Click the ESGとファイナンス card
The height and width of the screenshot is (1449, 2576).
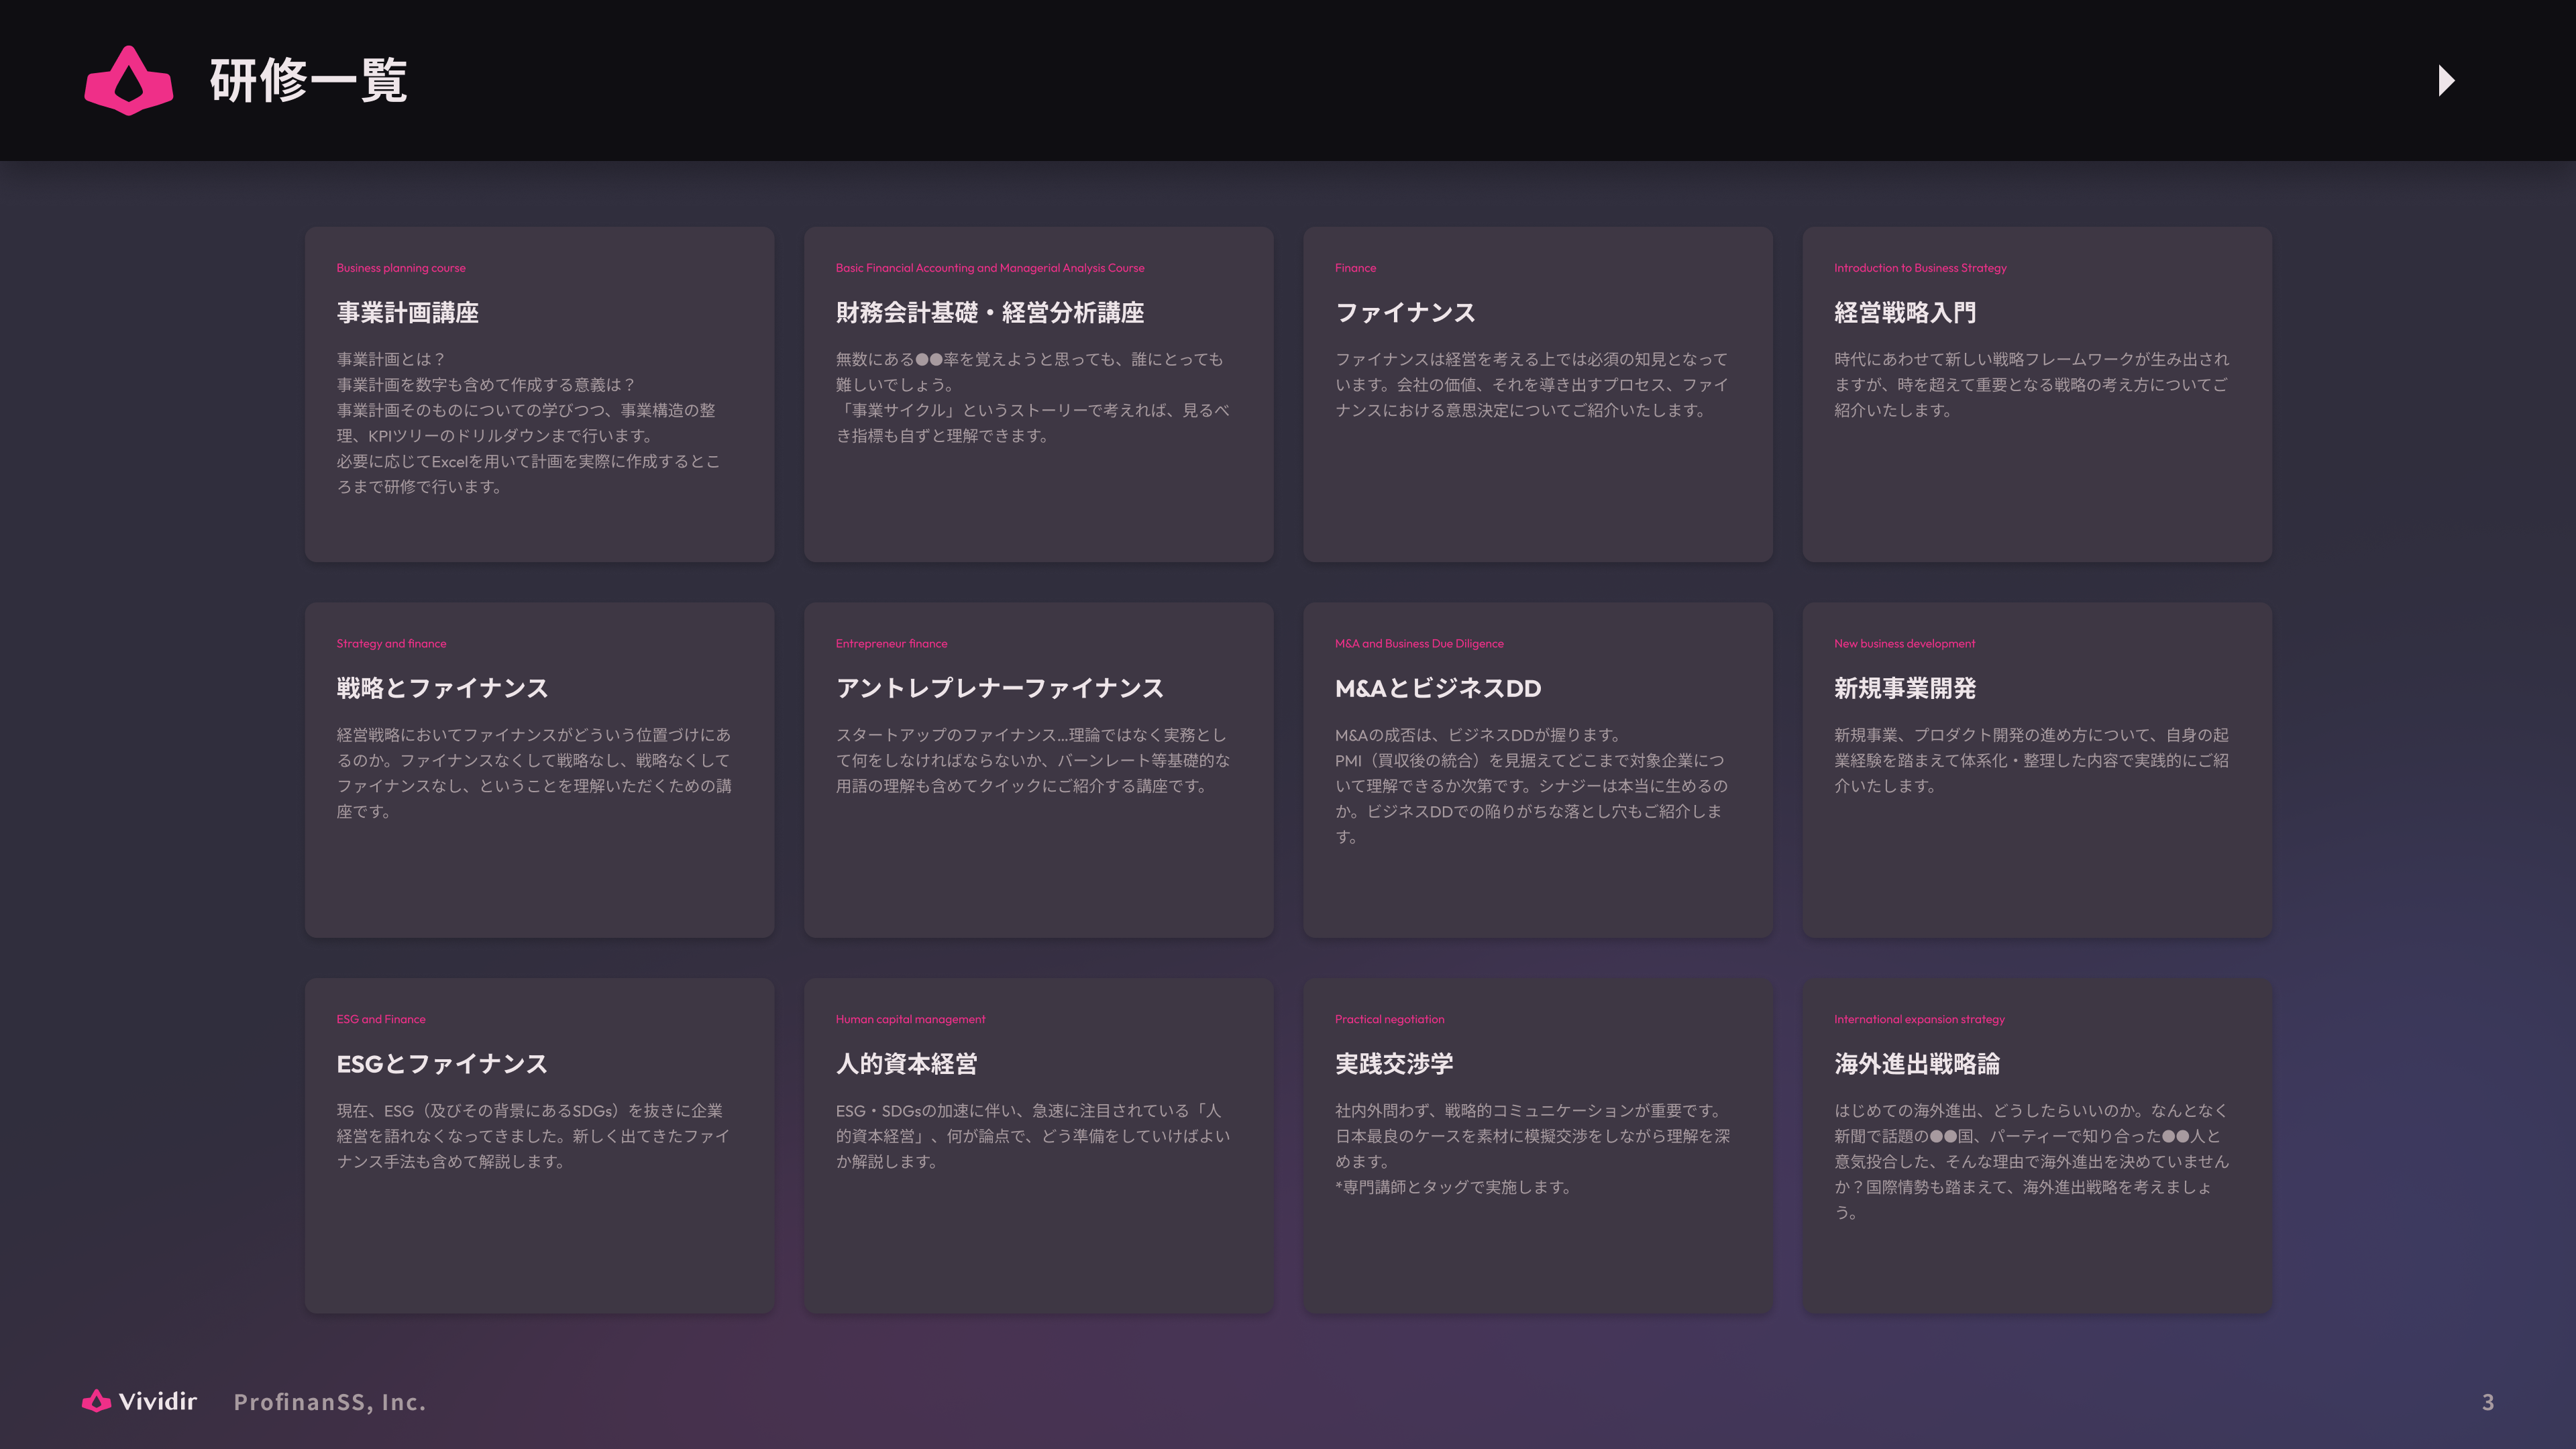click(539, 1145)
